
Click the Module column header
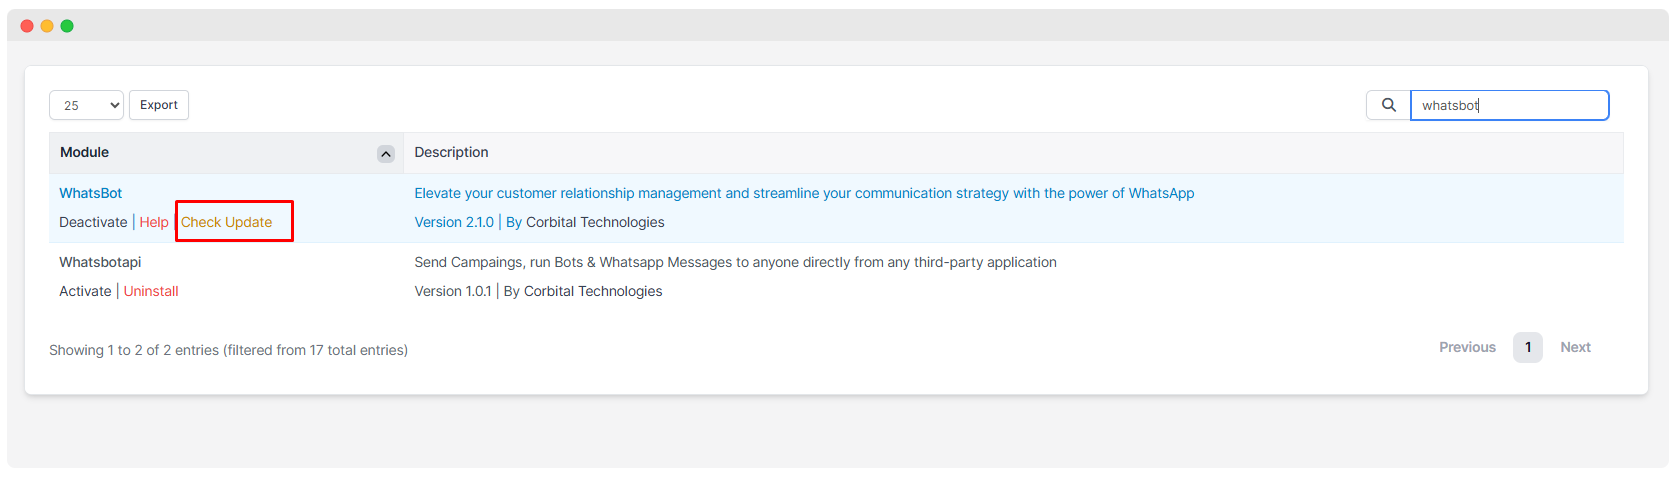pyautogui.click(x=226, y=152)
